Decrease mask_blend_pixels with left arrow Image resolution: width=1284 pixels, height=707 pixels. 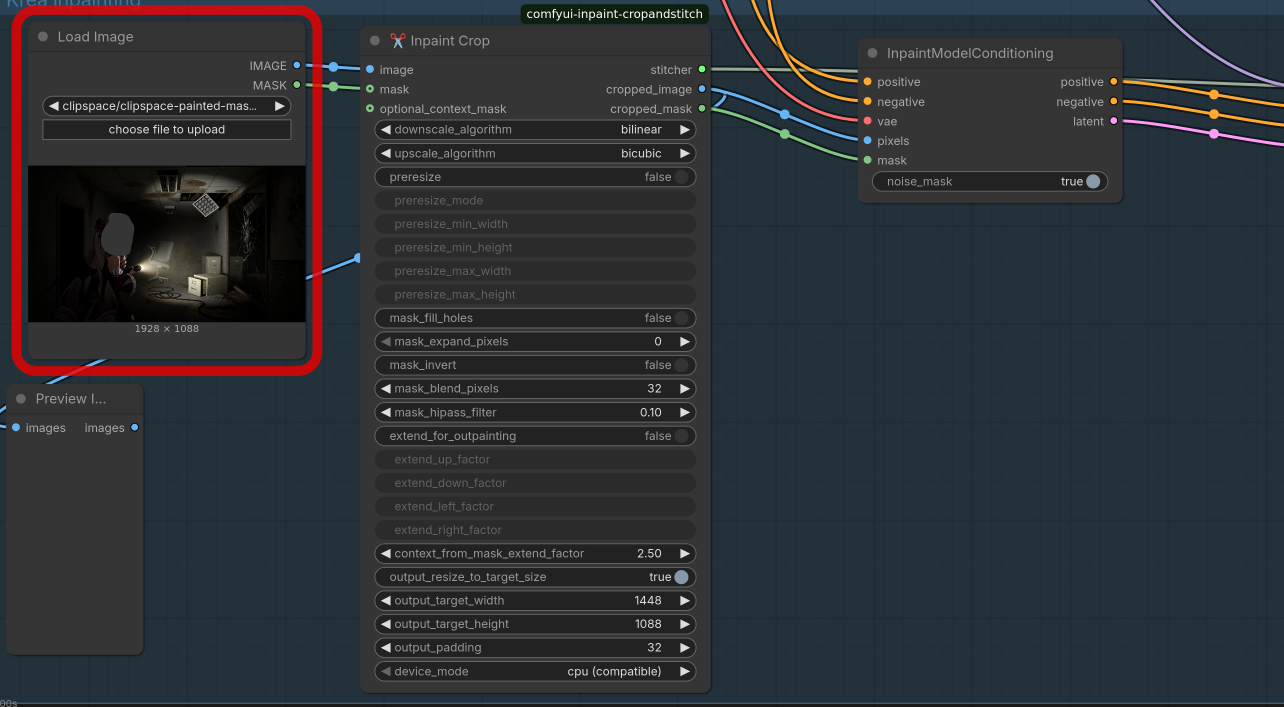click(385, 389)
